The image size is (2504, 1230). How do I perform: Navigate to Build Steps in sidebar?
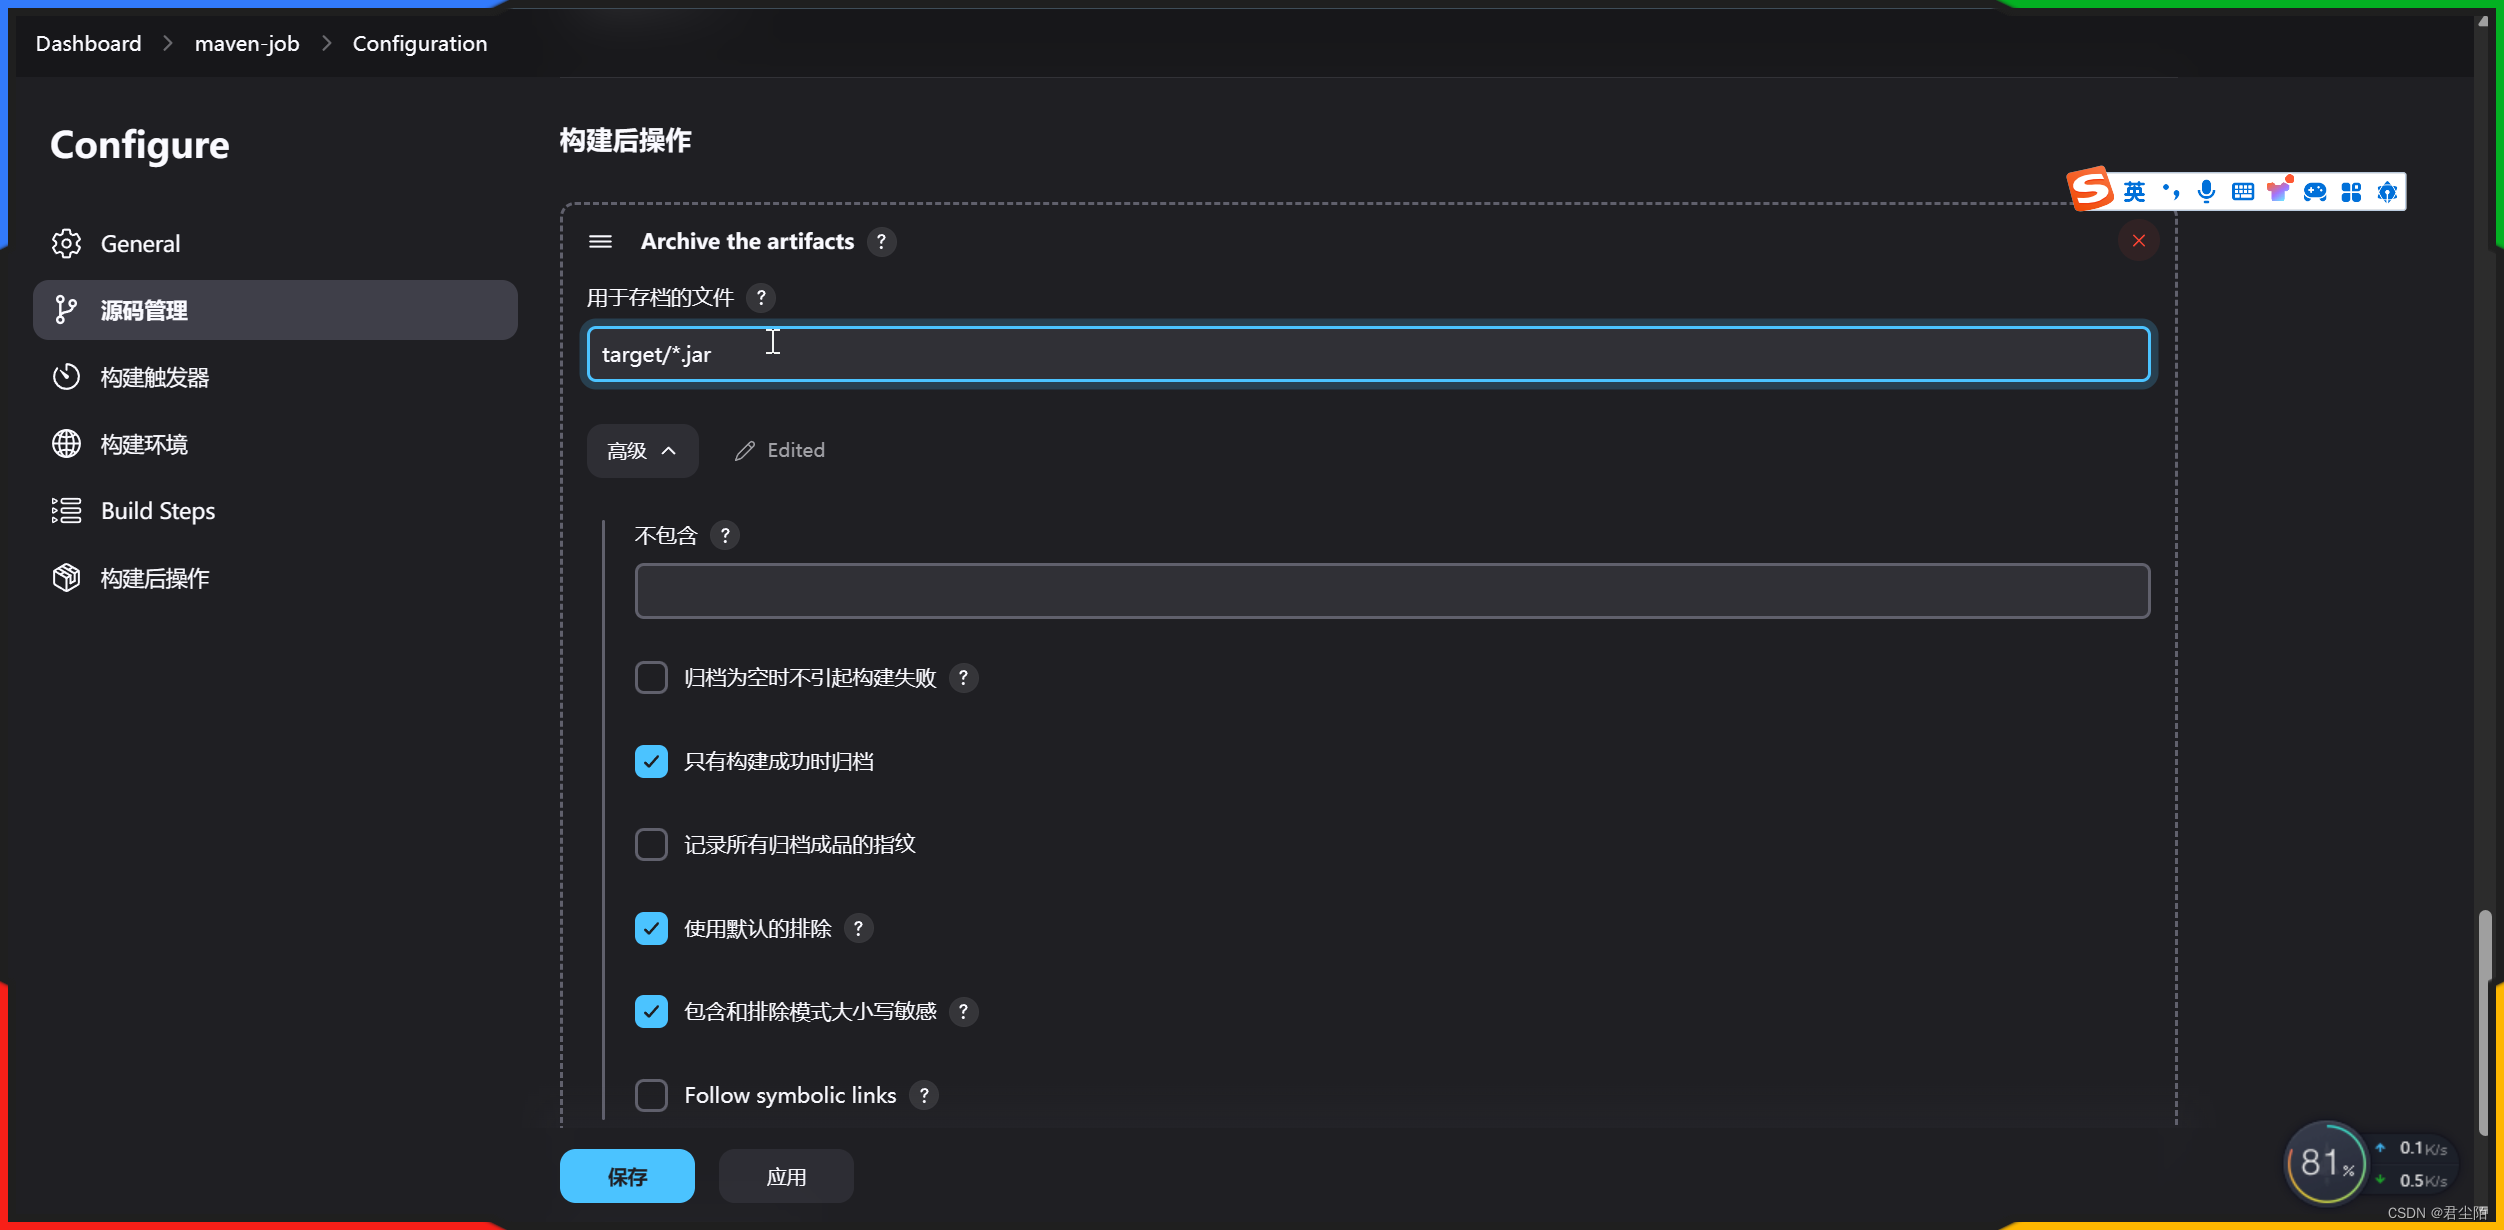pyautogui.click(x=157, y=510)
